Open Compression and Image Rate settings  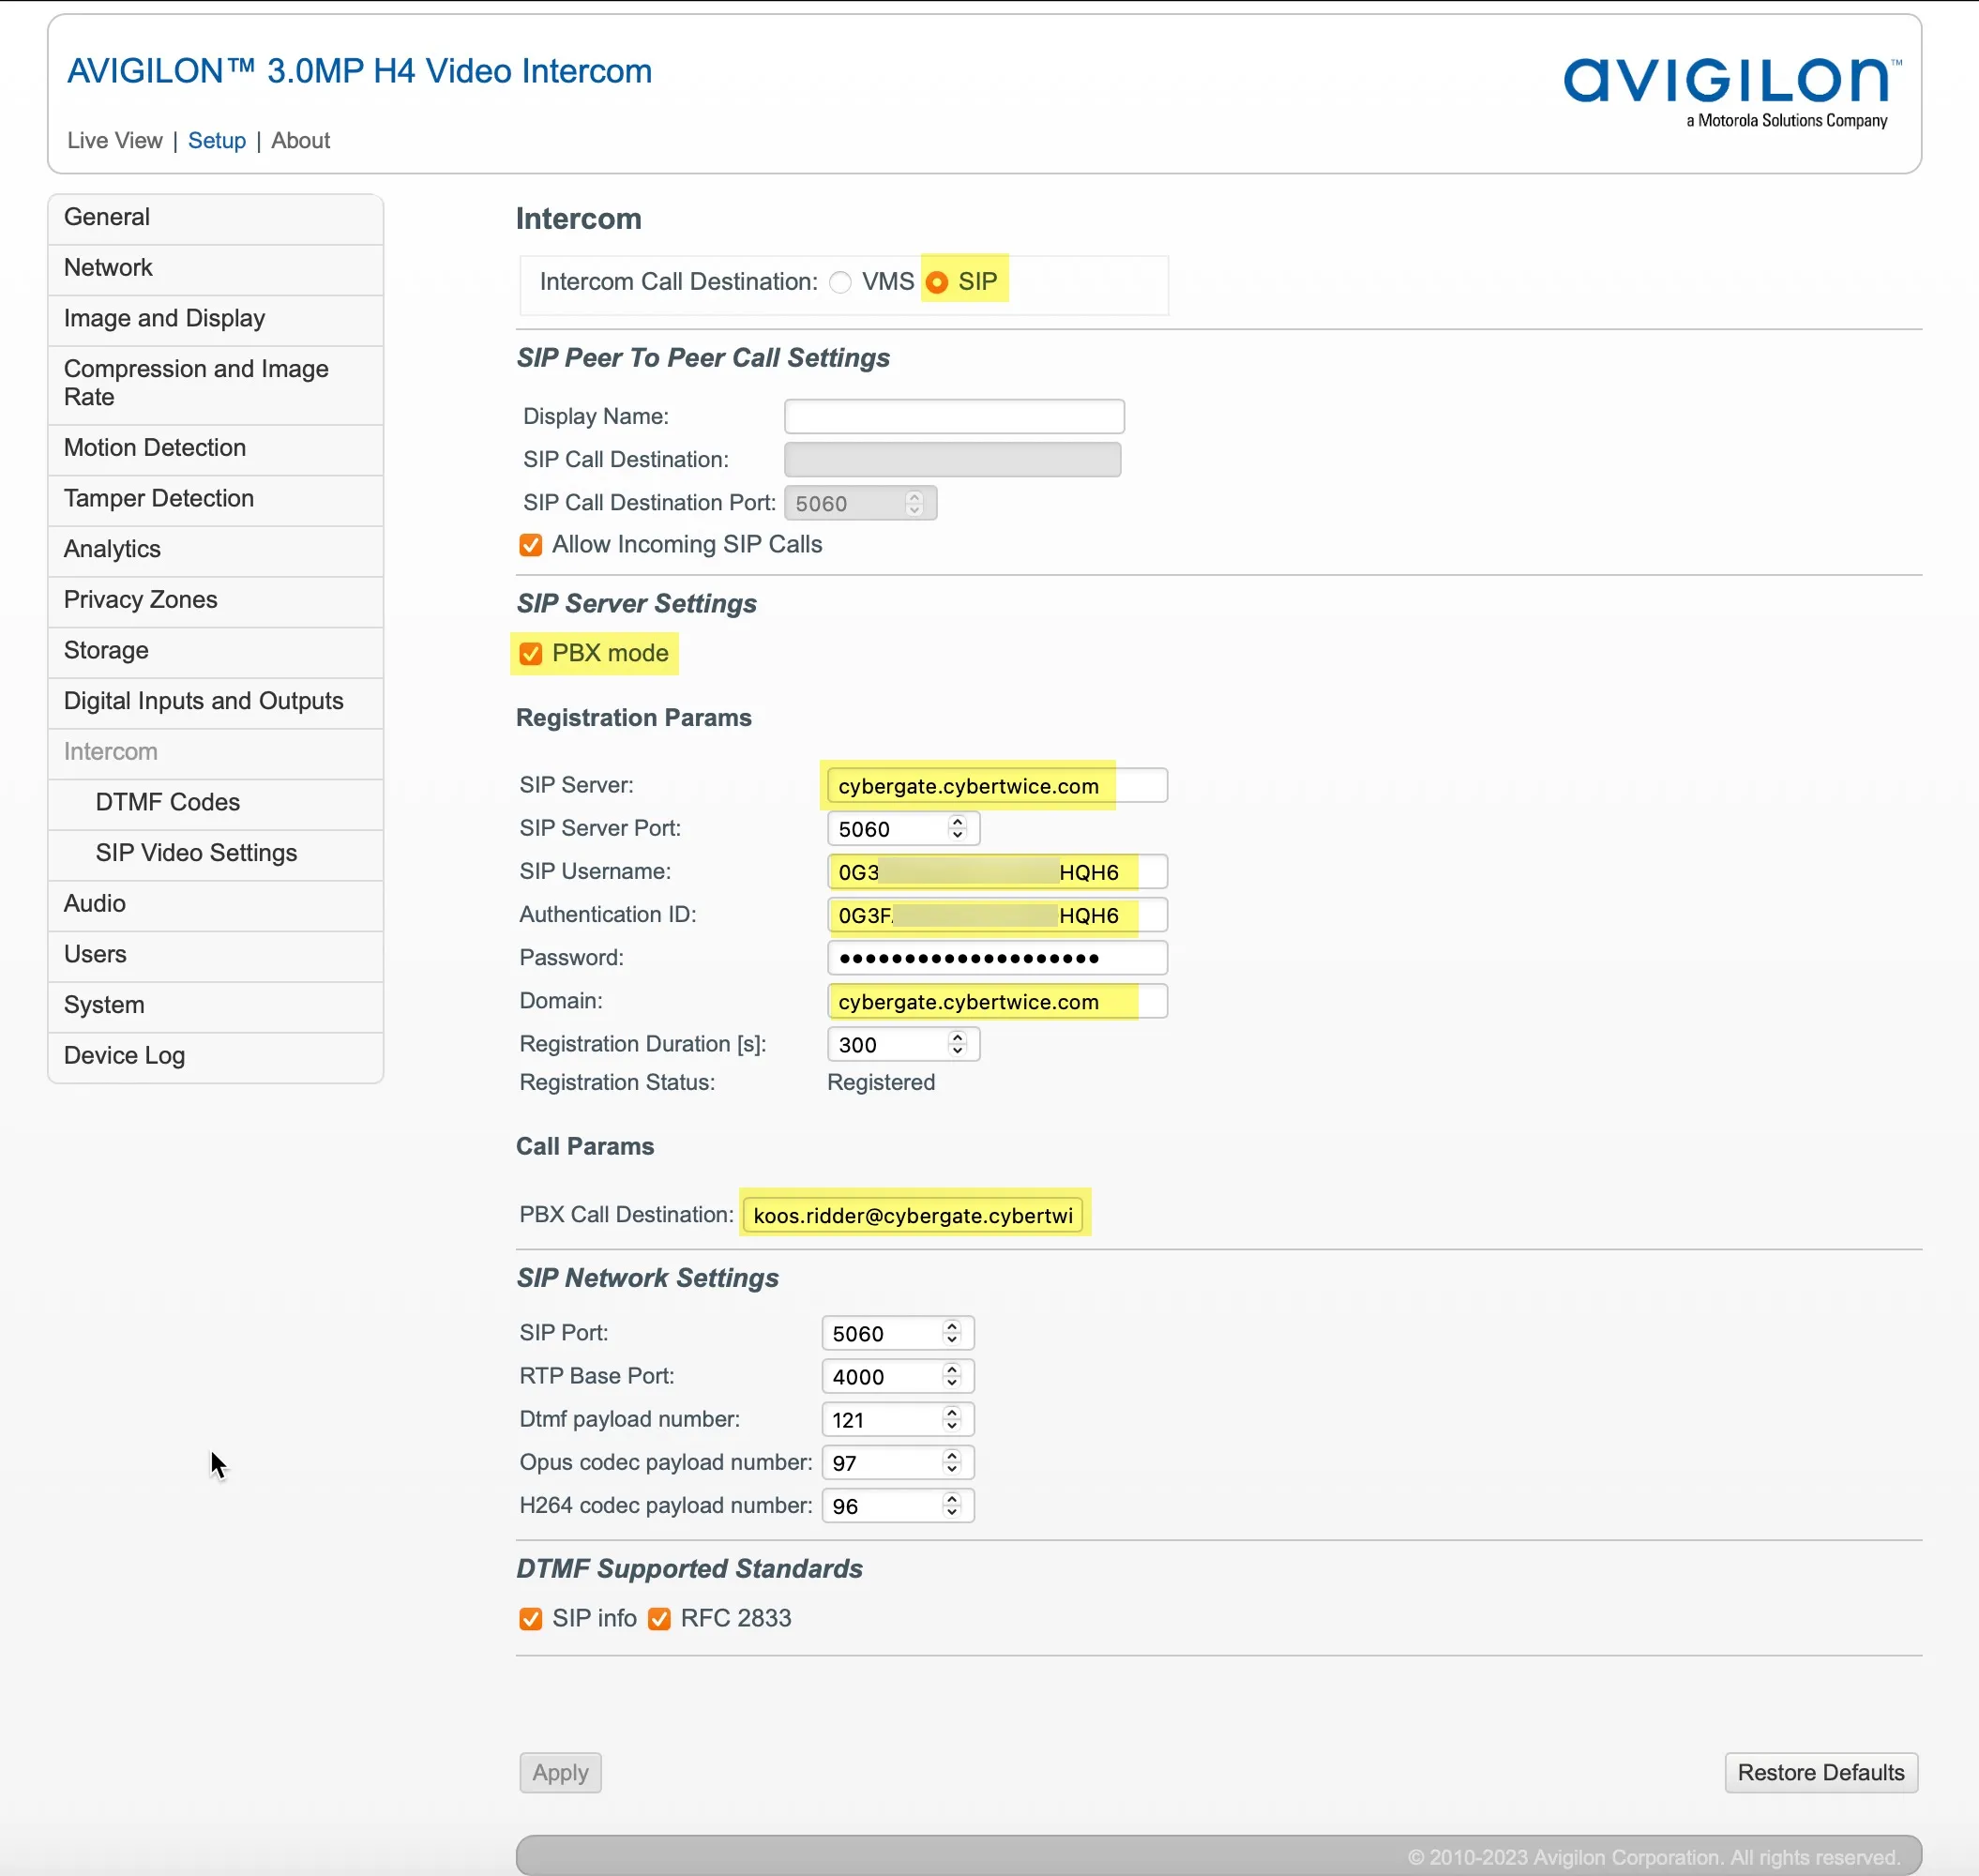tap(215, 384)
